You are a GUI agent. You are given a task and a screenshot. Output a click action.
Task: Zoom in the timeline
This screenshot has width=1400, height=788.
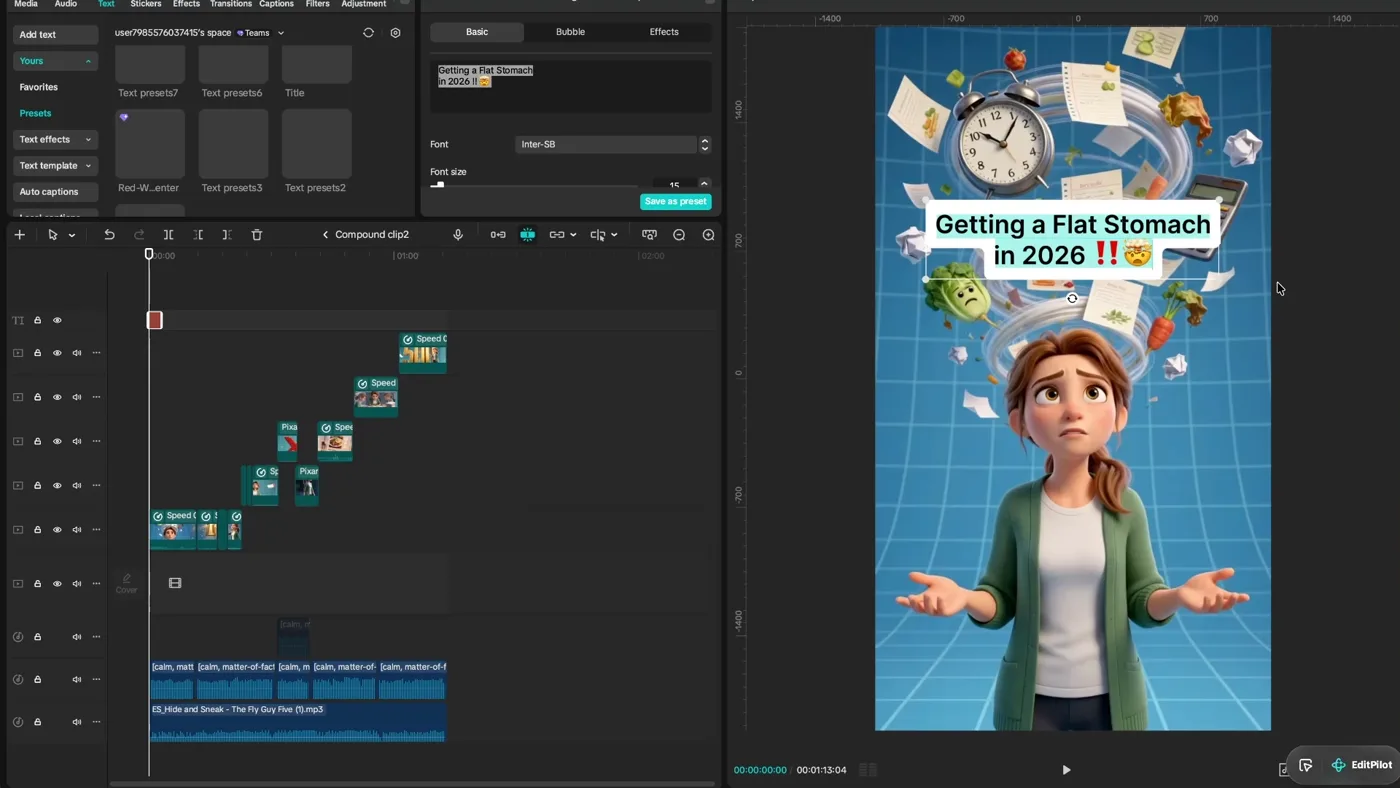[708, 235]
